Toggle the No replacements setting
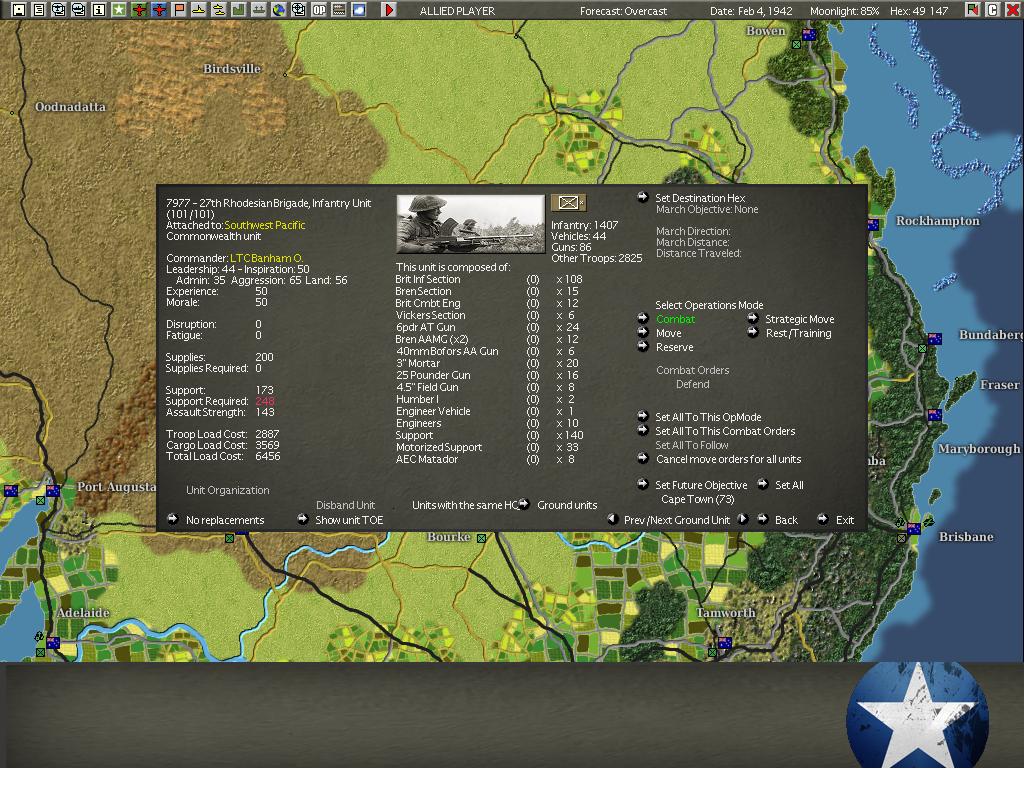This screenshot has height=786, width=1024. pyautogui.click(x=225, y=520)
